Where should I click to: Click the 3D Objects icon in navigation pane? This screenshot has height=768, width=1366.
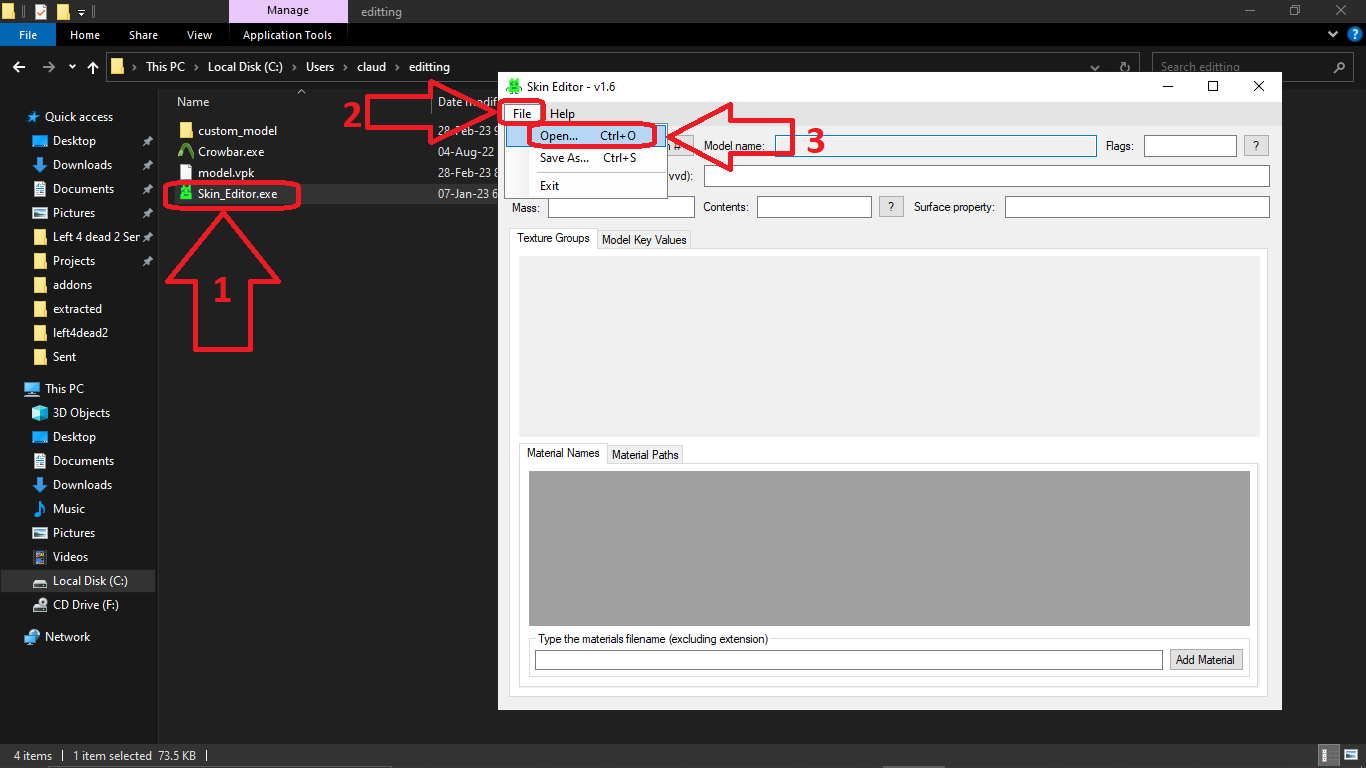40,413
